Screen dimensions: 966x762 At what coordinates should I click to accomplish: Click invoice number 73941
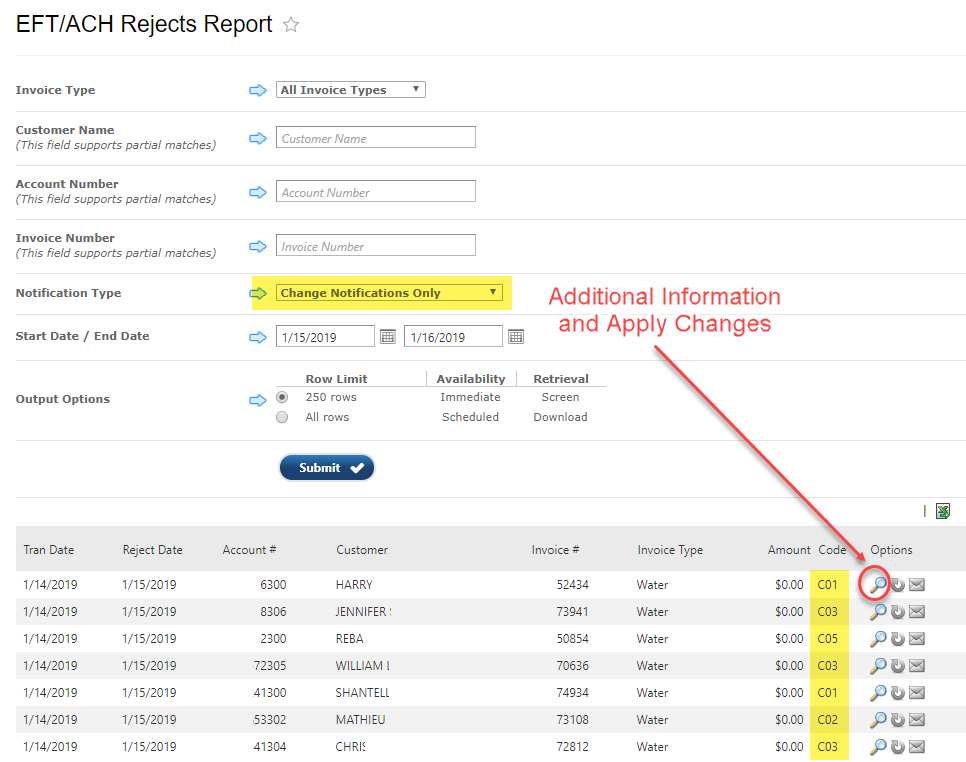click(x=573, y=612)
